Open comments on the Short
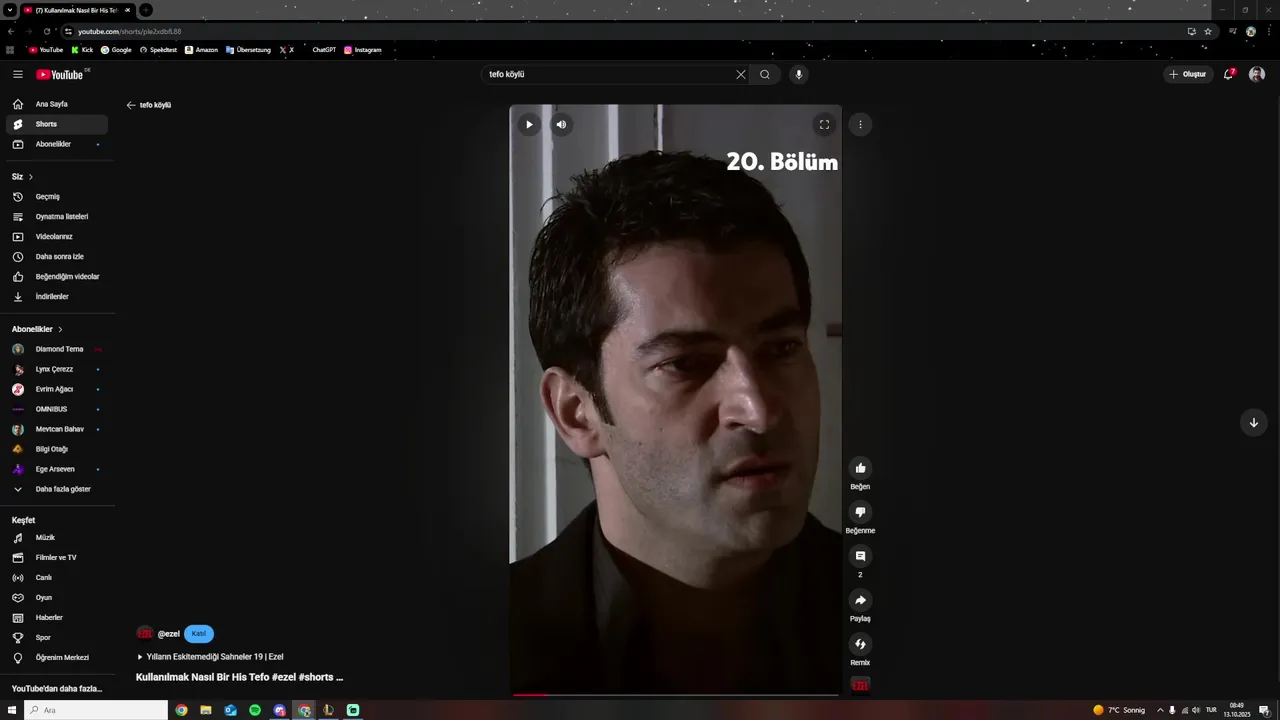 pos(860,556)
